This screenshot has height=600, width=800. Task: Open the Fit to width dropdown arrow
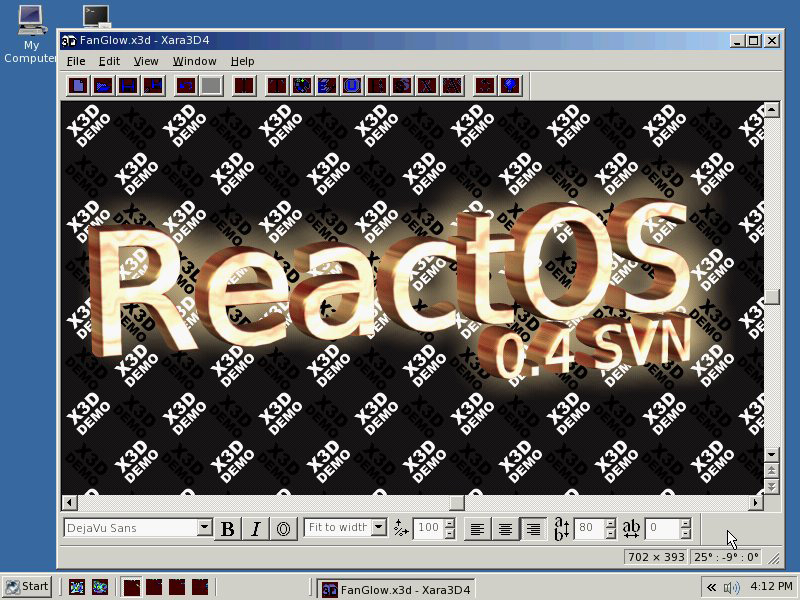(x=379, y=527)
